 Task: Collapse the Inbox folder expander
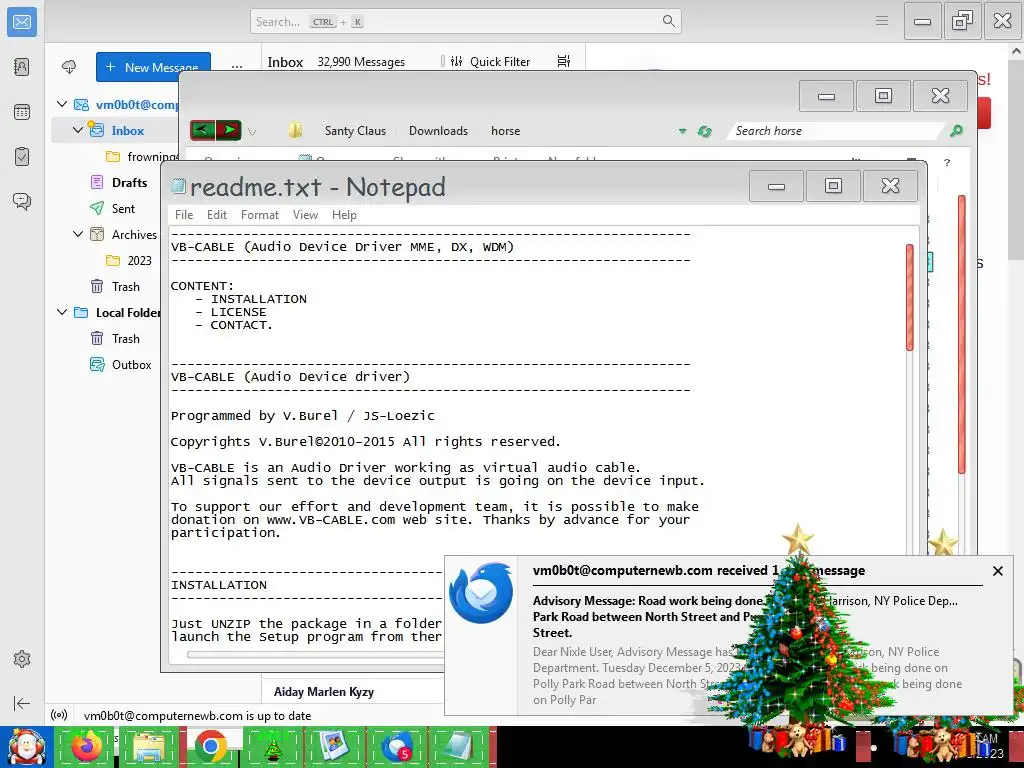(78, 130)
